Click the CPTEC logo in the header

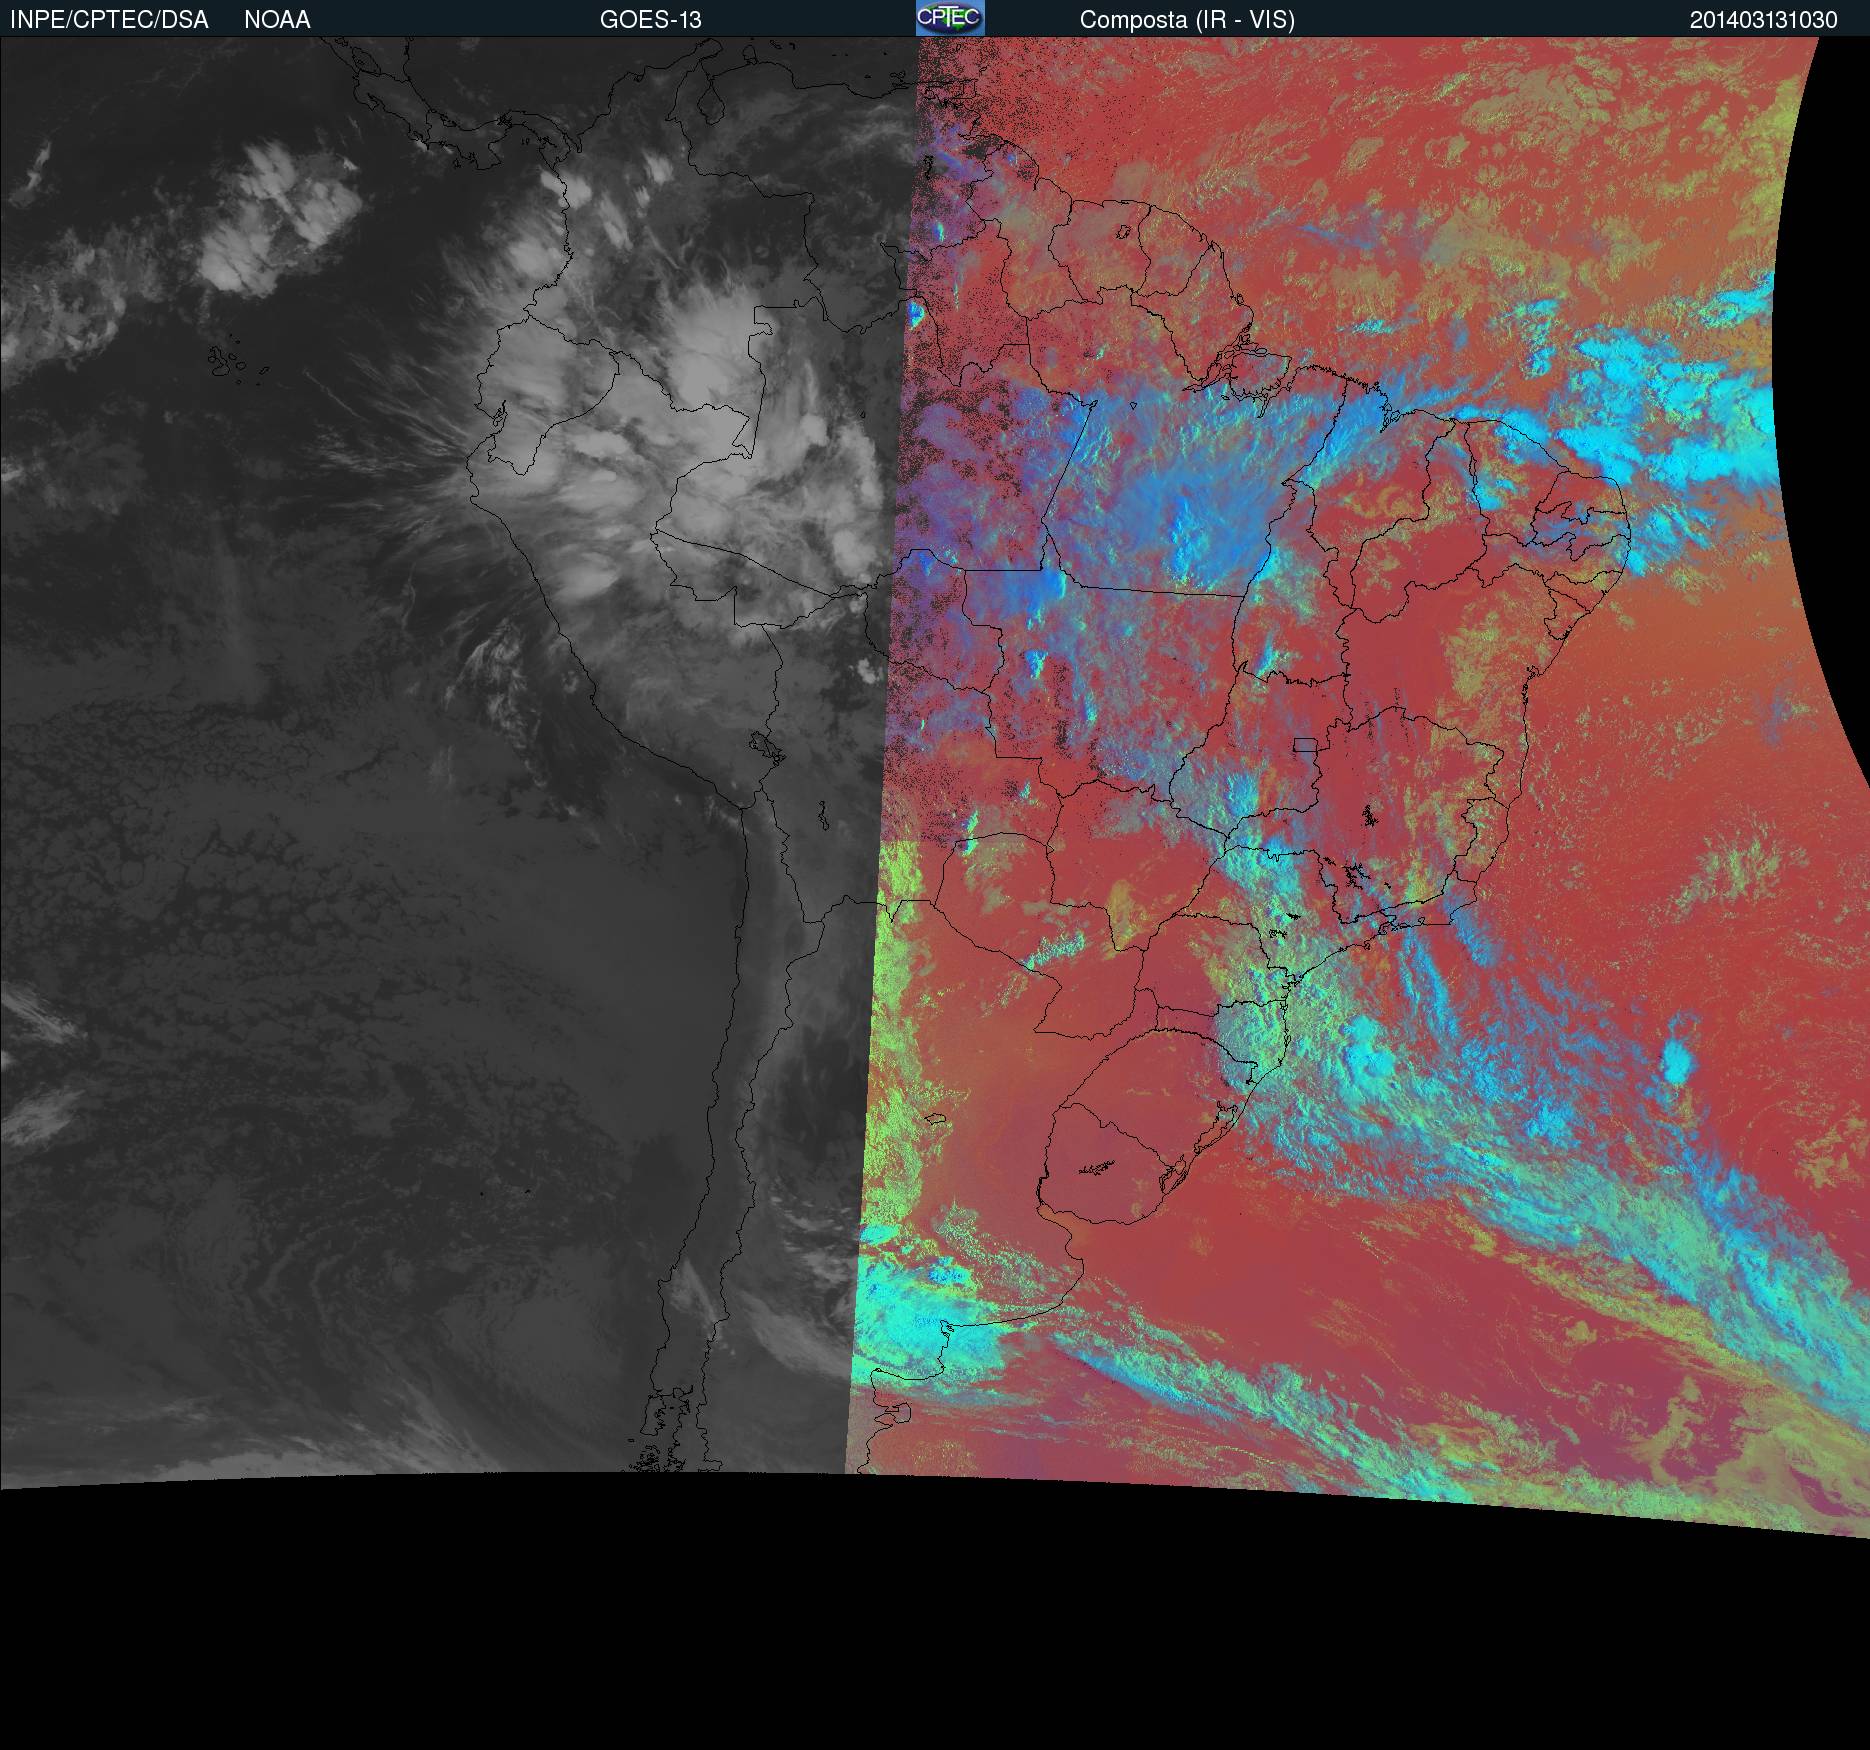[x=950, y=18]
